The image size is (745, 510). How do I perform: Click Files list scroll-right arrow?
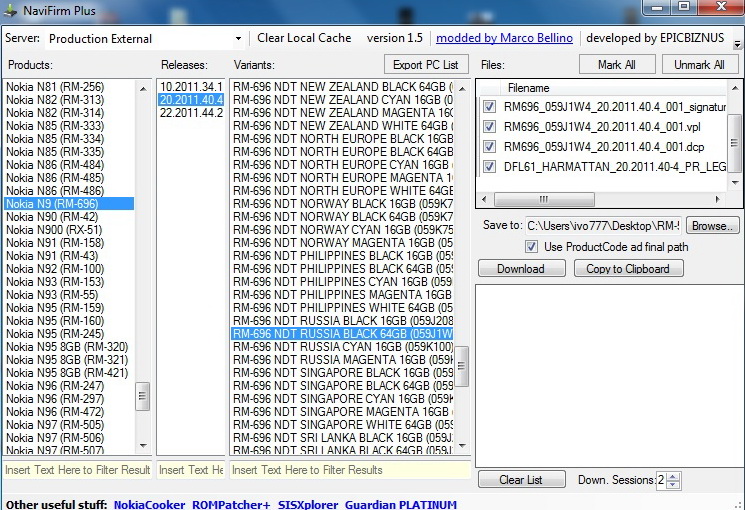click(718, 199)
